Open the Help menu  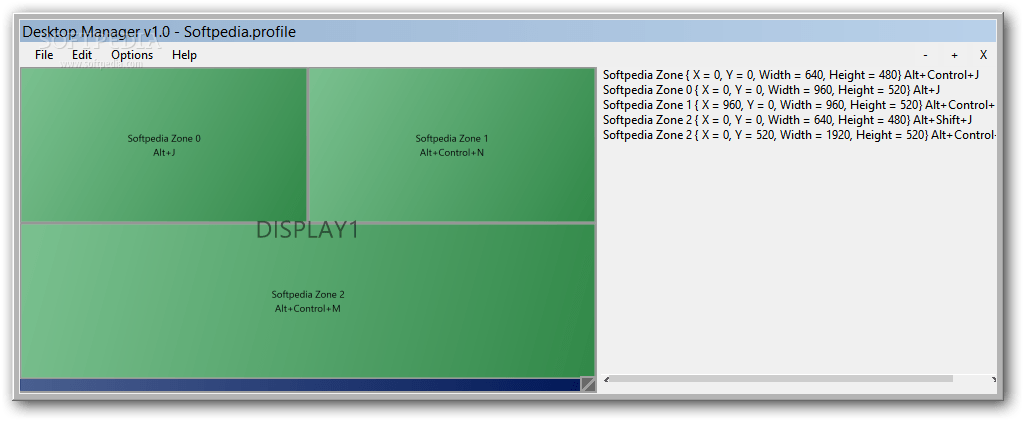184,55
